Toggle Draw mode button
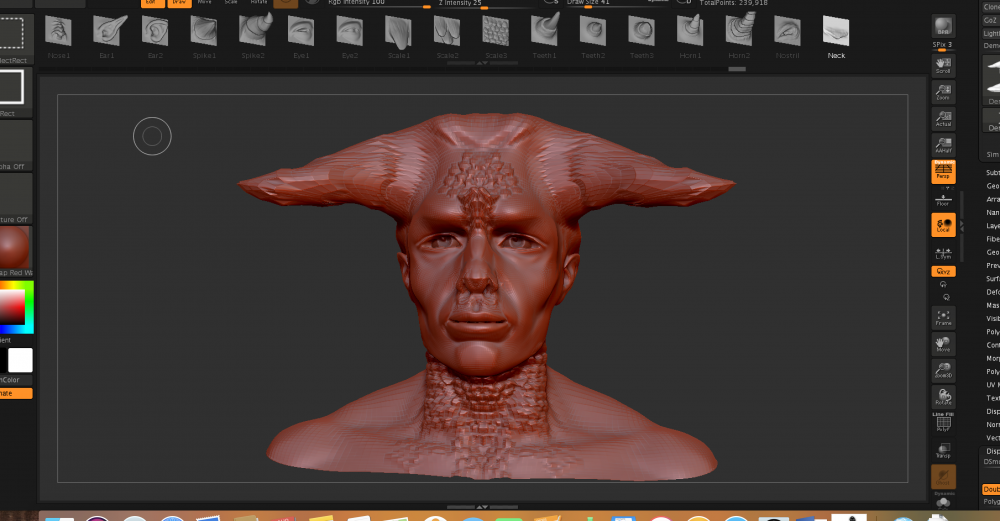 tap(179, 3)
